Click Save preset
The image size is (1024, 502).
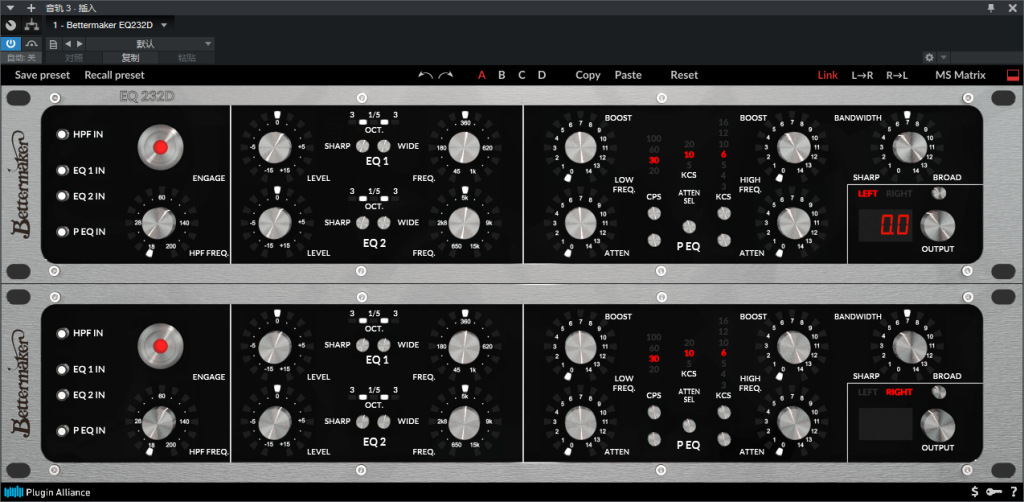point(42,75)
